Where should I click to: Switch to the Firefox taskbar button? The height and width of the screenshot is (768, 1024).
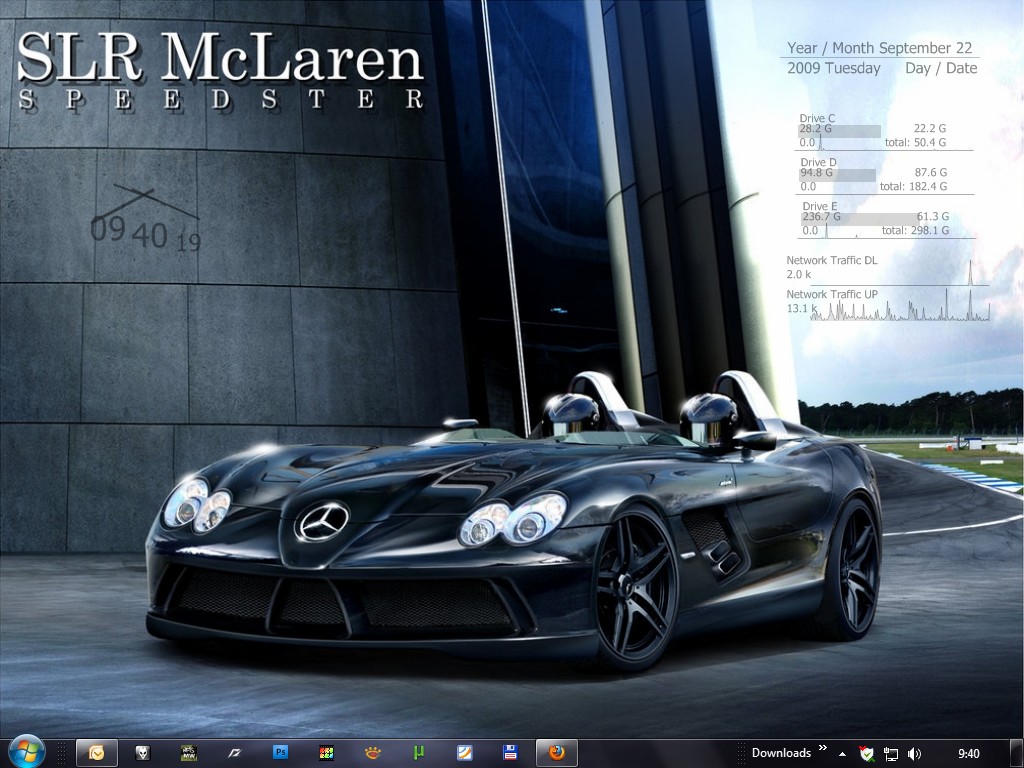click(x=556, y=753)
